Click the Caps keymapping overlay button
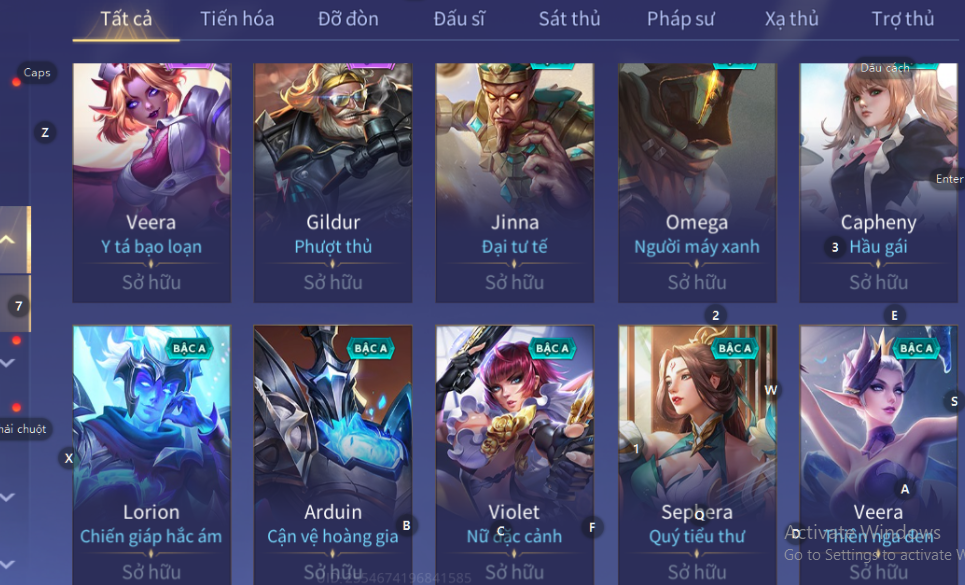Image resolution: width=965 pixels, height=585 pixels. (37, 73)
